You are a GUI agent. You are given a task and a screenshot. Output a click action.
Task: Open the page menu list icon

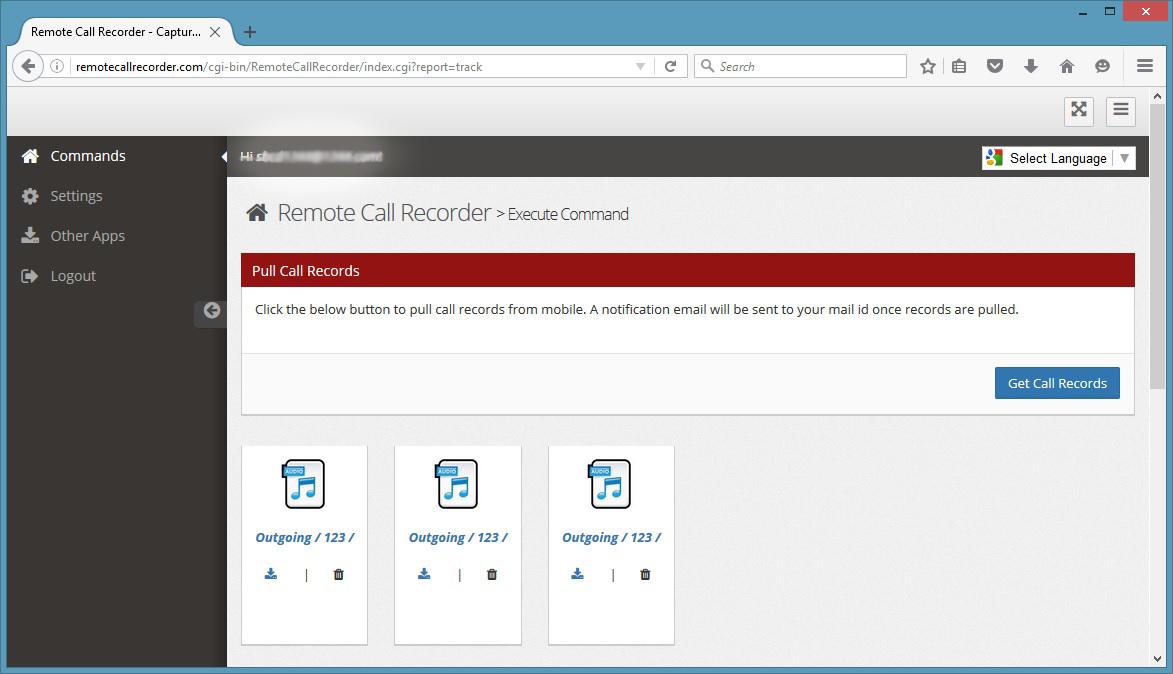1121,111
